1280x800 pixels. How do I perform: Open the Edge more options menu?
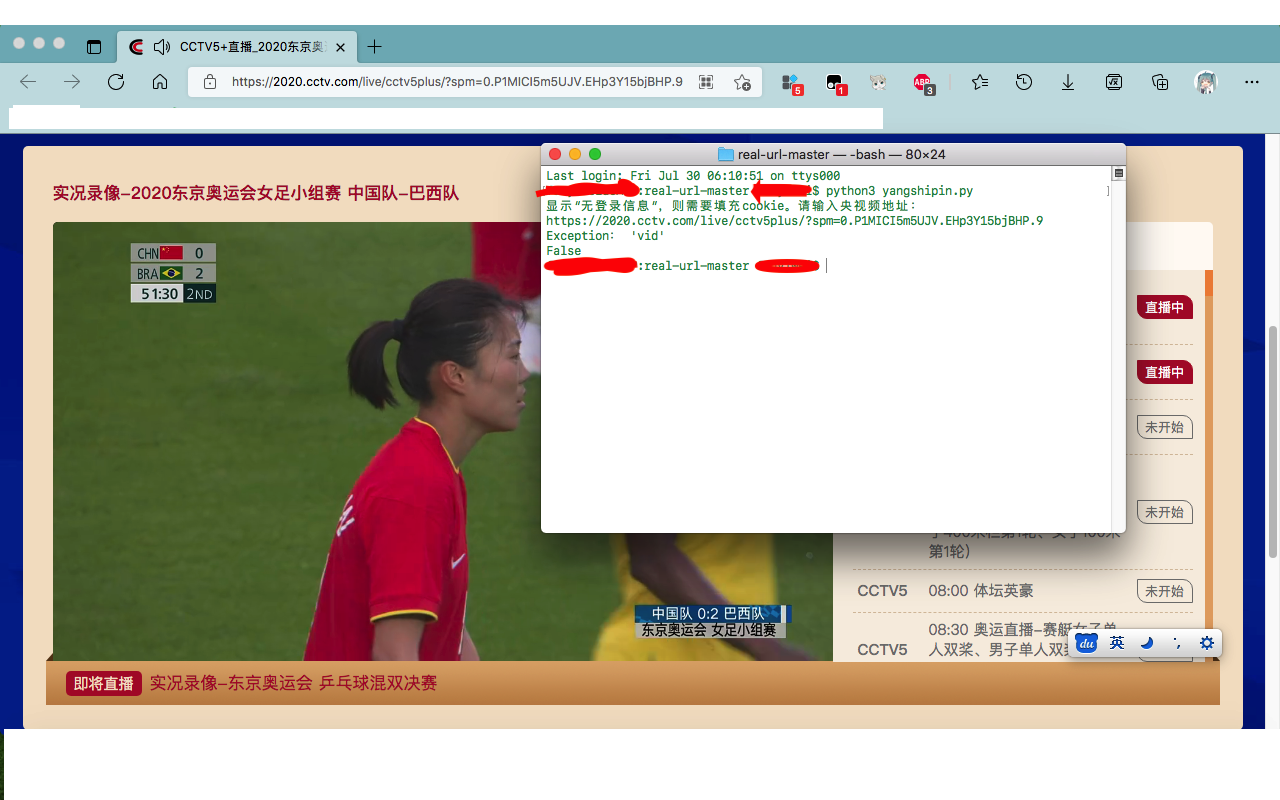(1251, 82)
